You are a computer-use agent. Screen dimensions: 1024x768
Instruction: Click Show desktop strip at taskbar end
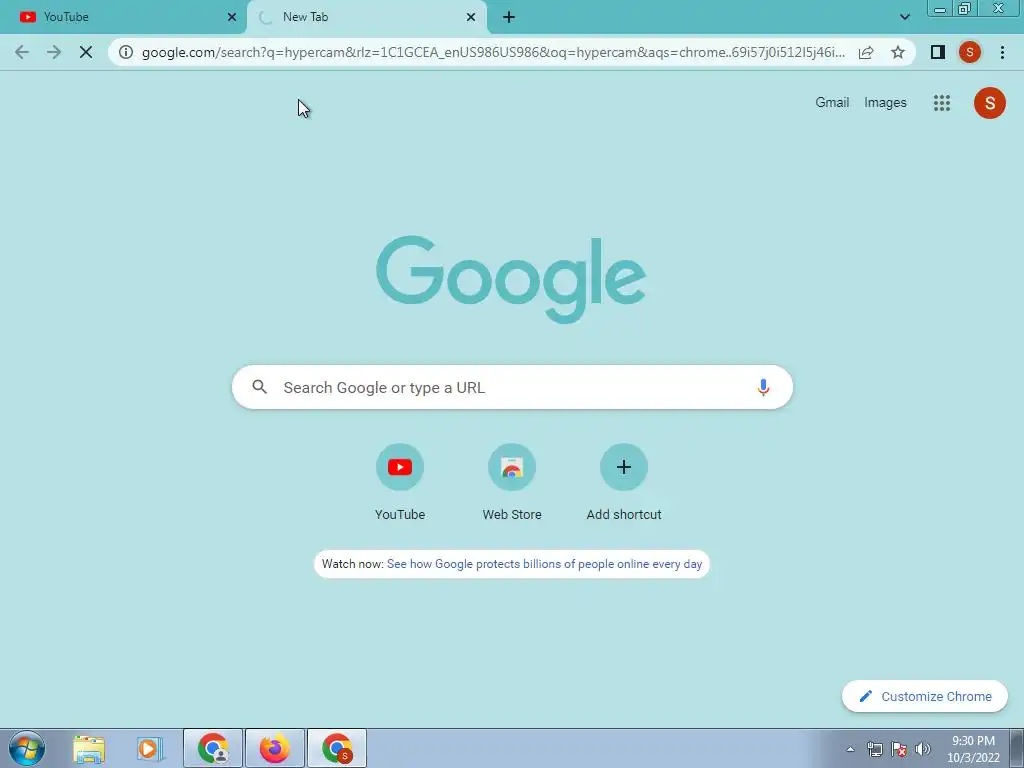coord(1017,748)
